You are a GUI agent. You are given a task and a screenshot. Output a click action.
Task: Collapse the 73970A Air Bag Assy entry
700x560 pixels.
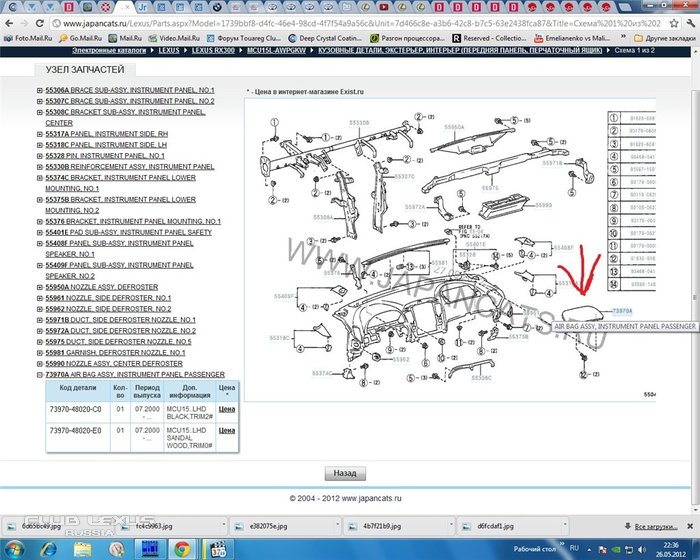point(40,374)
